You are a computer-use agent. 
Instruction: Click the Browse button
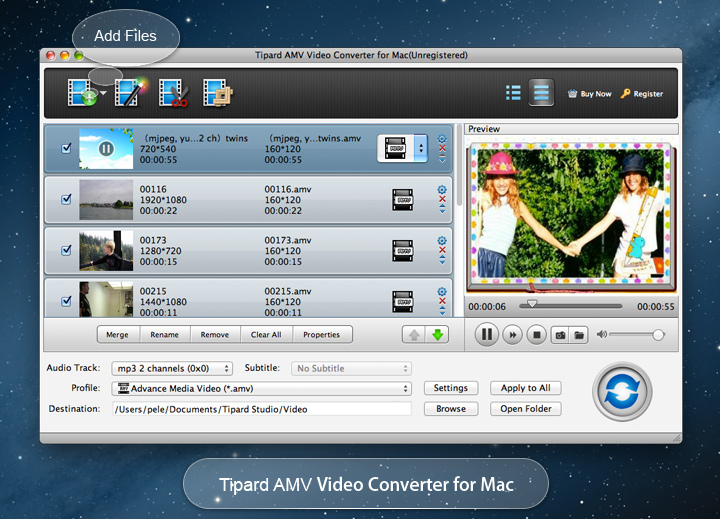click(451, 409)
